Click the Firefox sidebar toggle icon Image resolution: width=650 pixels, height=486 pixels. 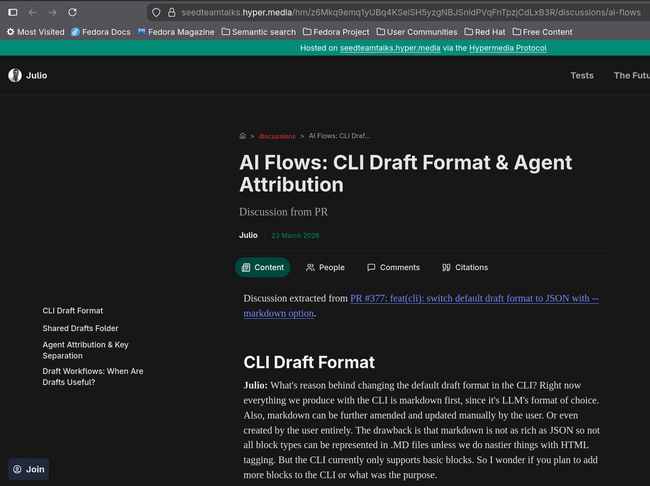coord(13,12)
